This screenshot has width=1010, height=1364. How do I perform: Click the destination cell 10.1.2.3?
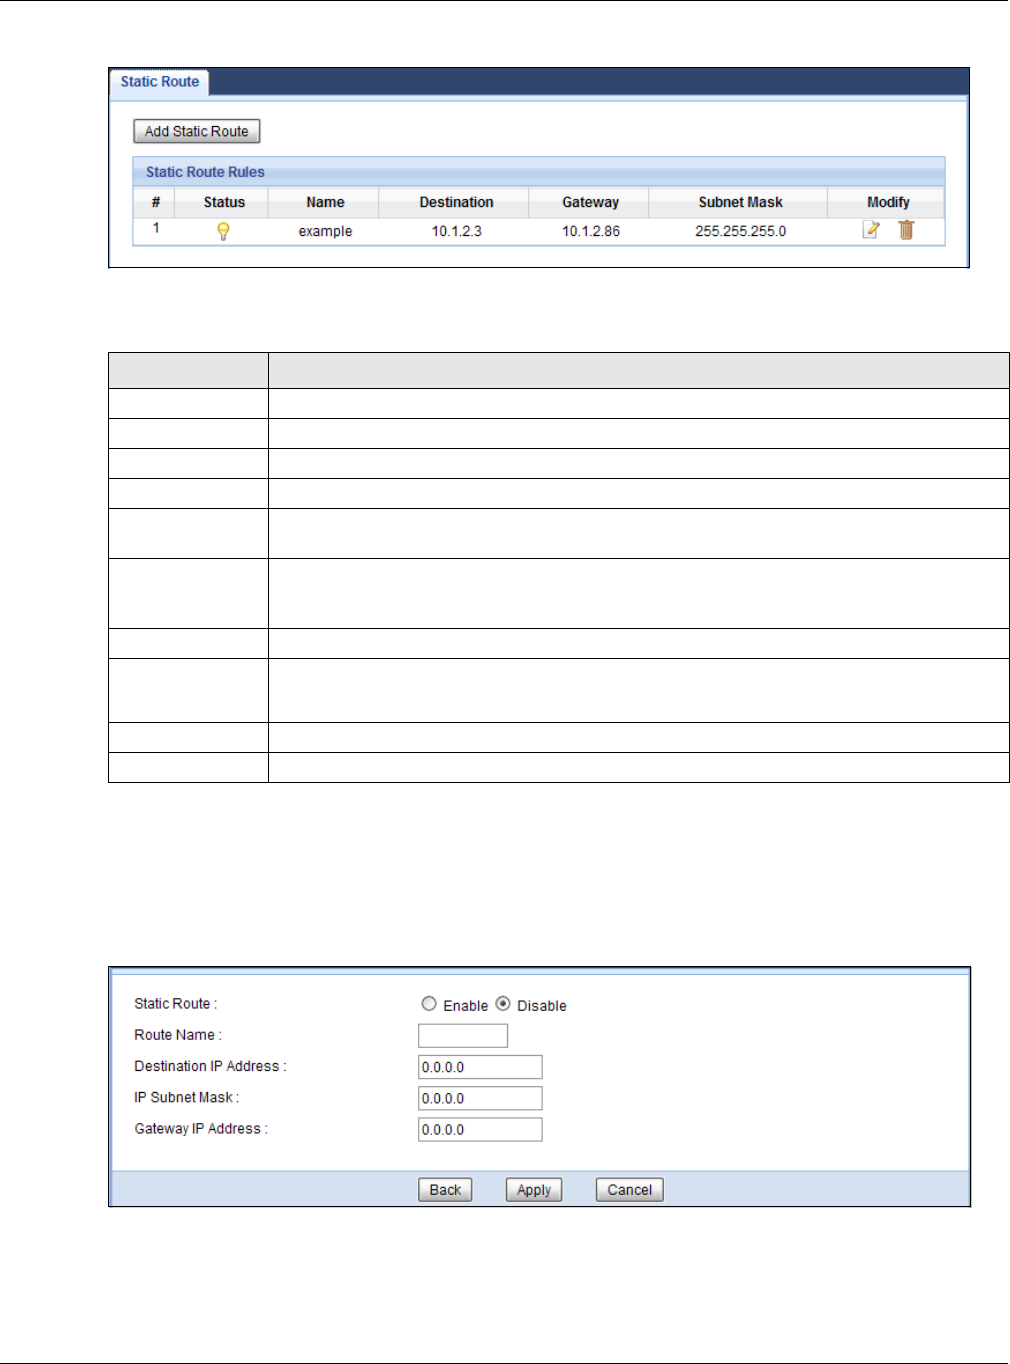point(456,231)
